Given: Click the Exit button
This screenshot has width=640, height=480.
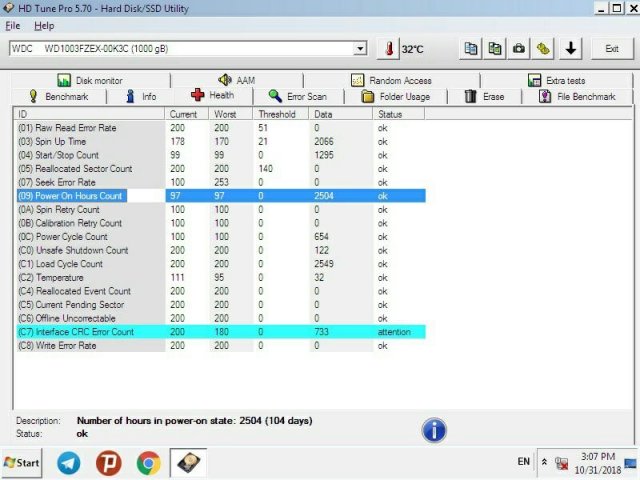Looking at the screenshot, I should [x=611, y=49].
